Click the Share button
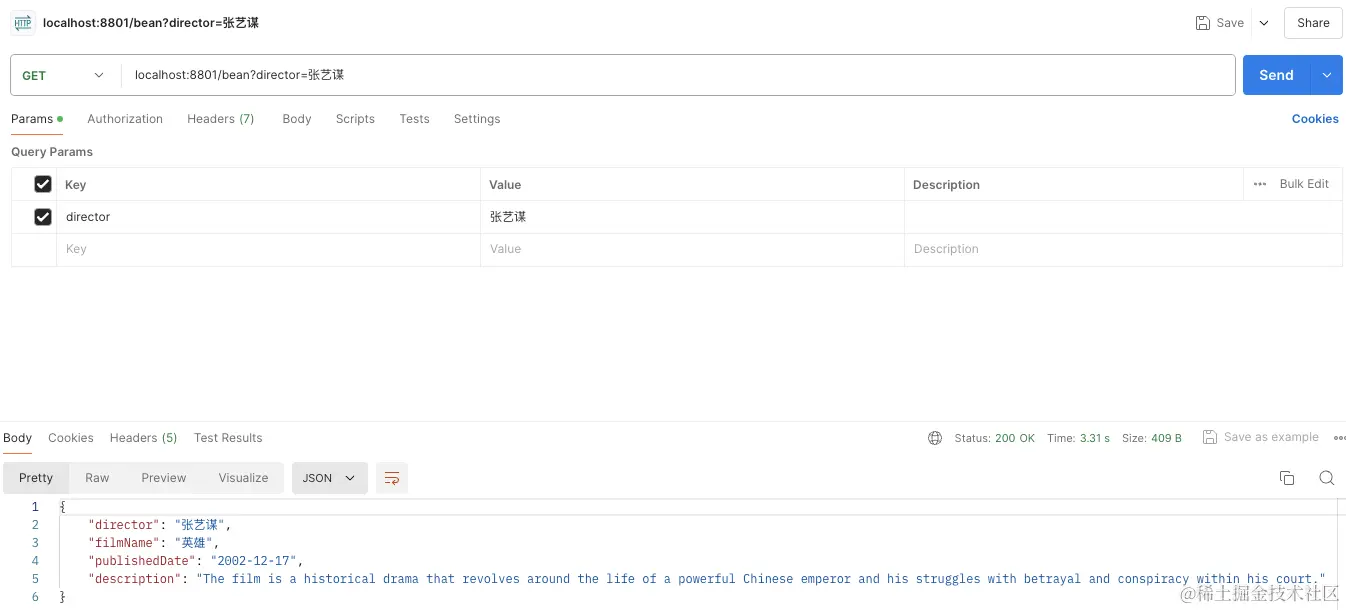Image resolution: width=1346 pixels, height=610 pixels. point(1313,23)
